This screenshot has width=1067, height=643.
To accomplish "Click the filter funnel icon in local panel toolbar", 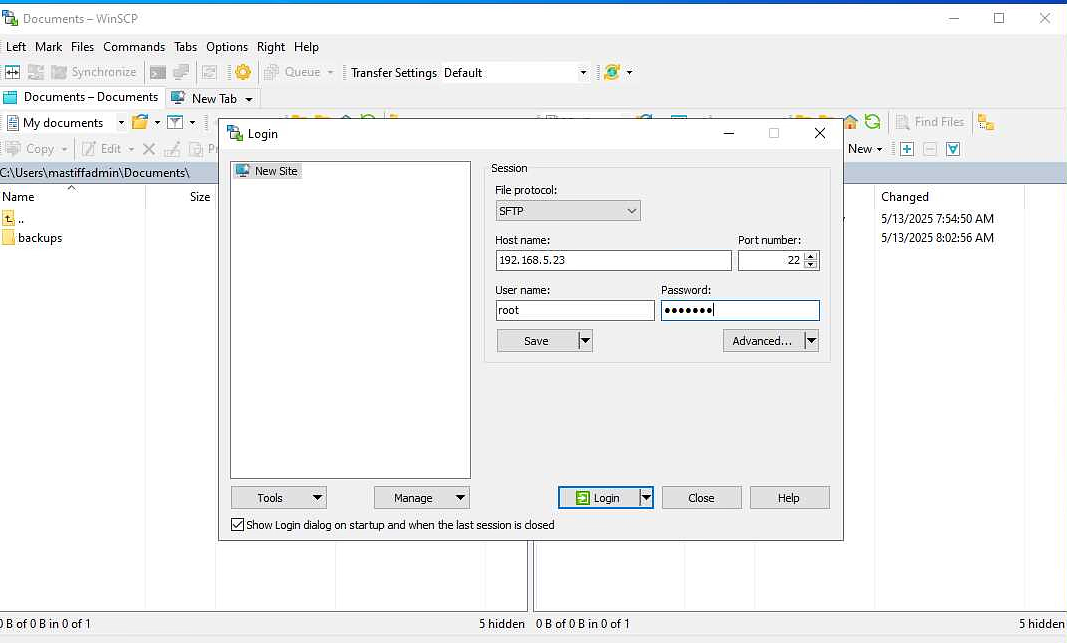I will [175, 122].
